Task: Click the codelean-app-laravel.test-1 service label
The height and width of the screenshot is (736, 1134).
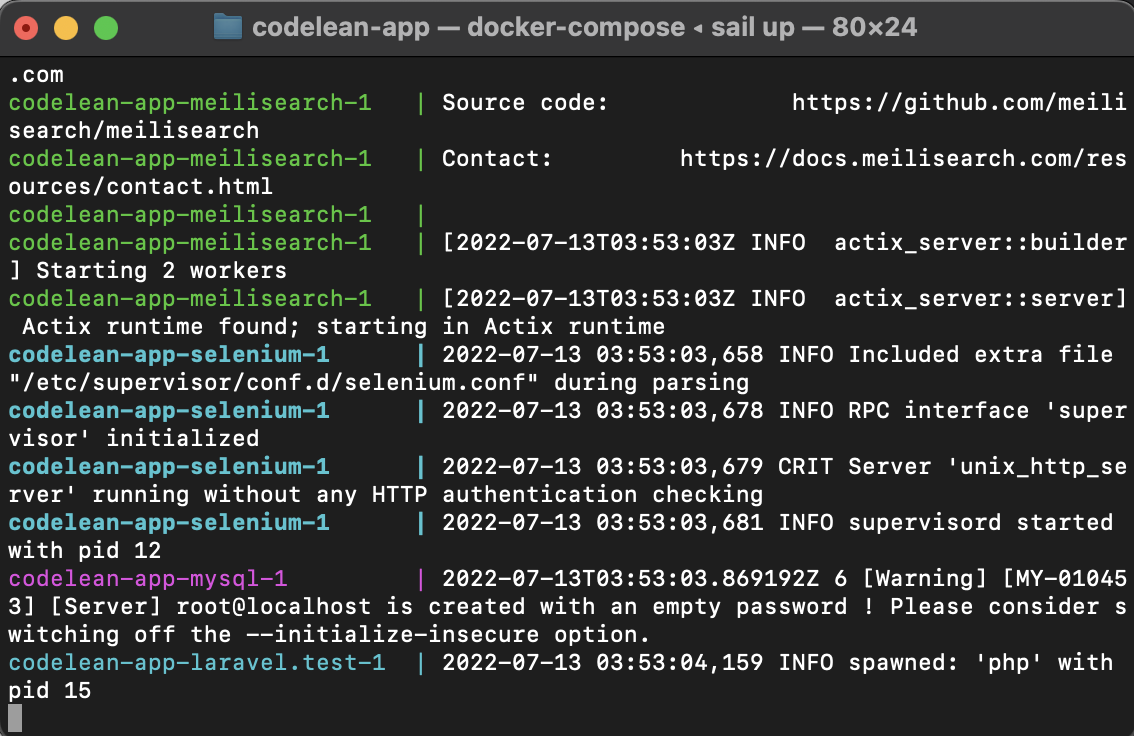Action: click(197, 662)
